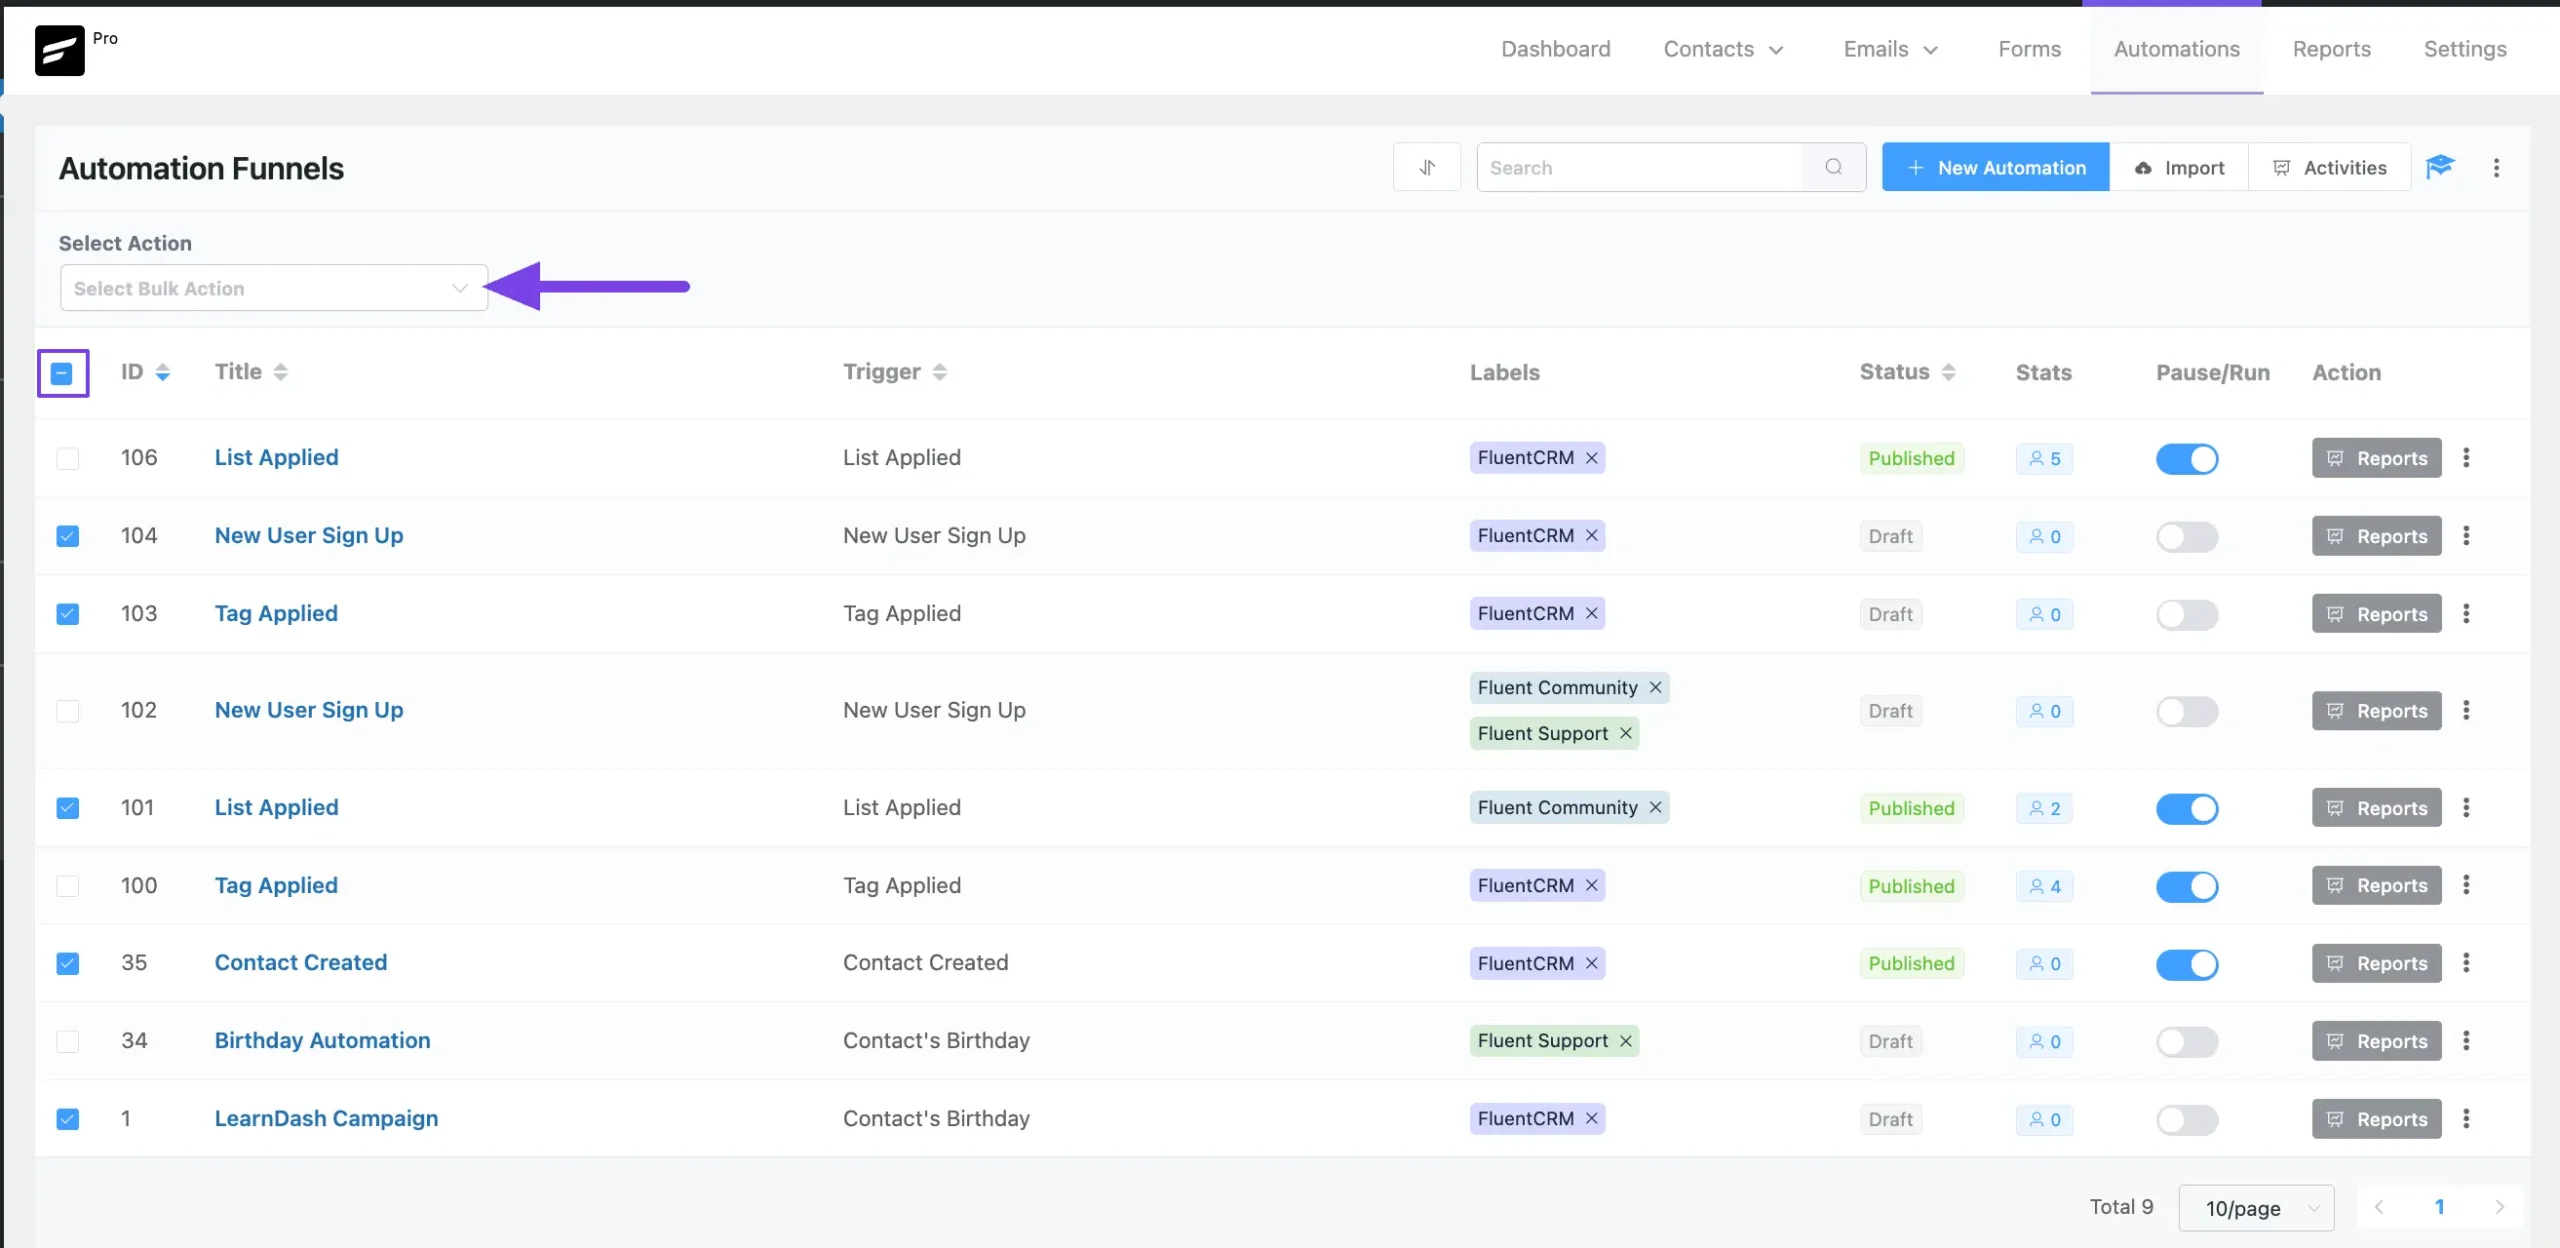This screenshot has width=2560, height=1248.
Task: Remove Fluent Support label from Birthday Automation
Action: point(1625,1040)
